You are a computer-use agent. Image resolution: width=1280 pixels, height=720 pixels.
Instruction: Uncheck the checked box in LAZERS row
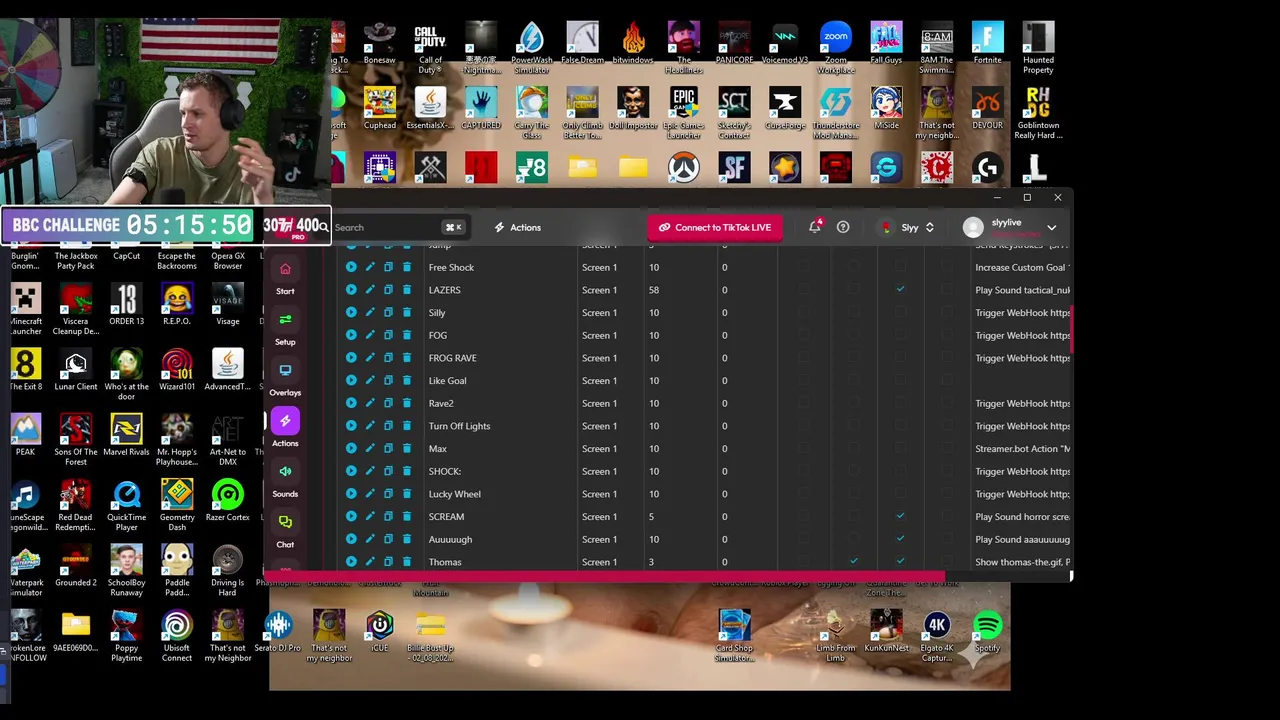pos(900,290)
